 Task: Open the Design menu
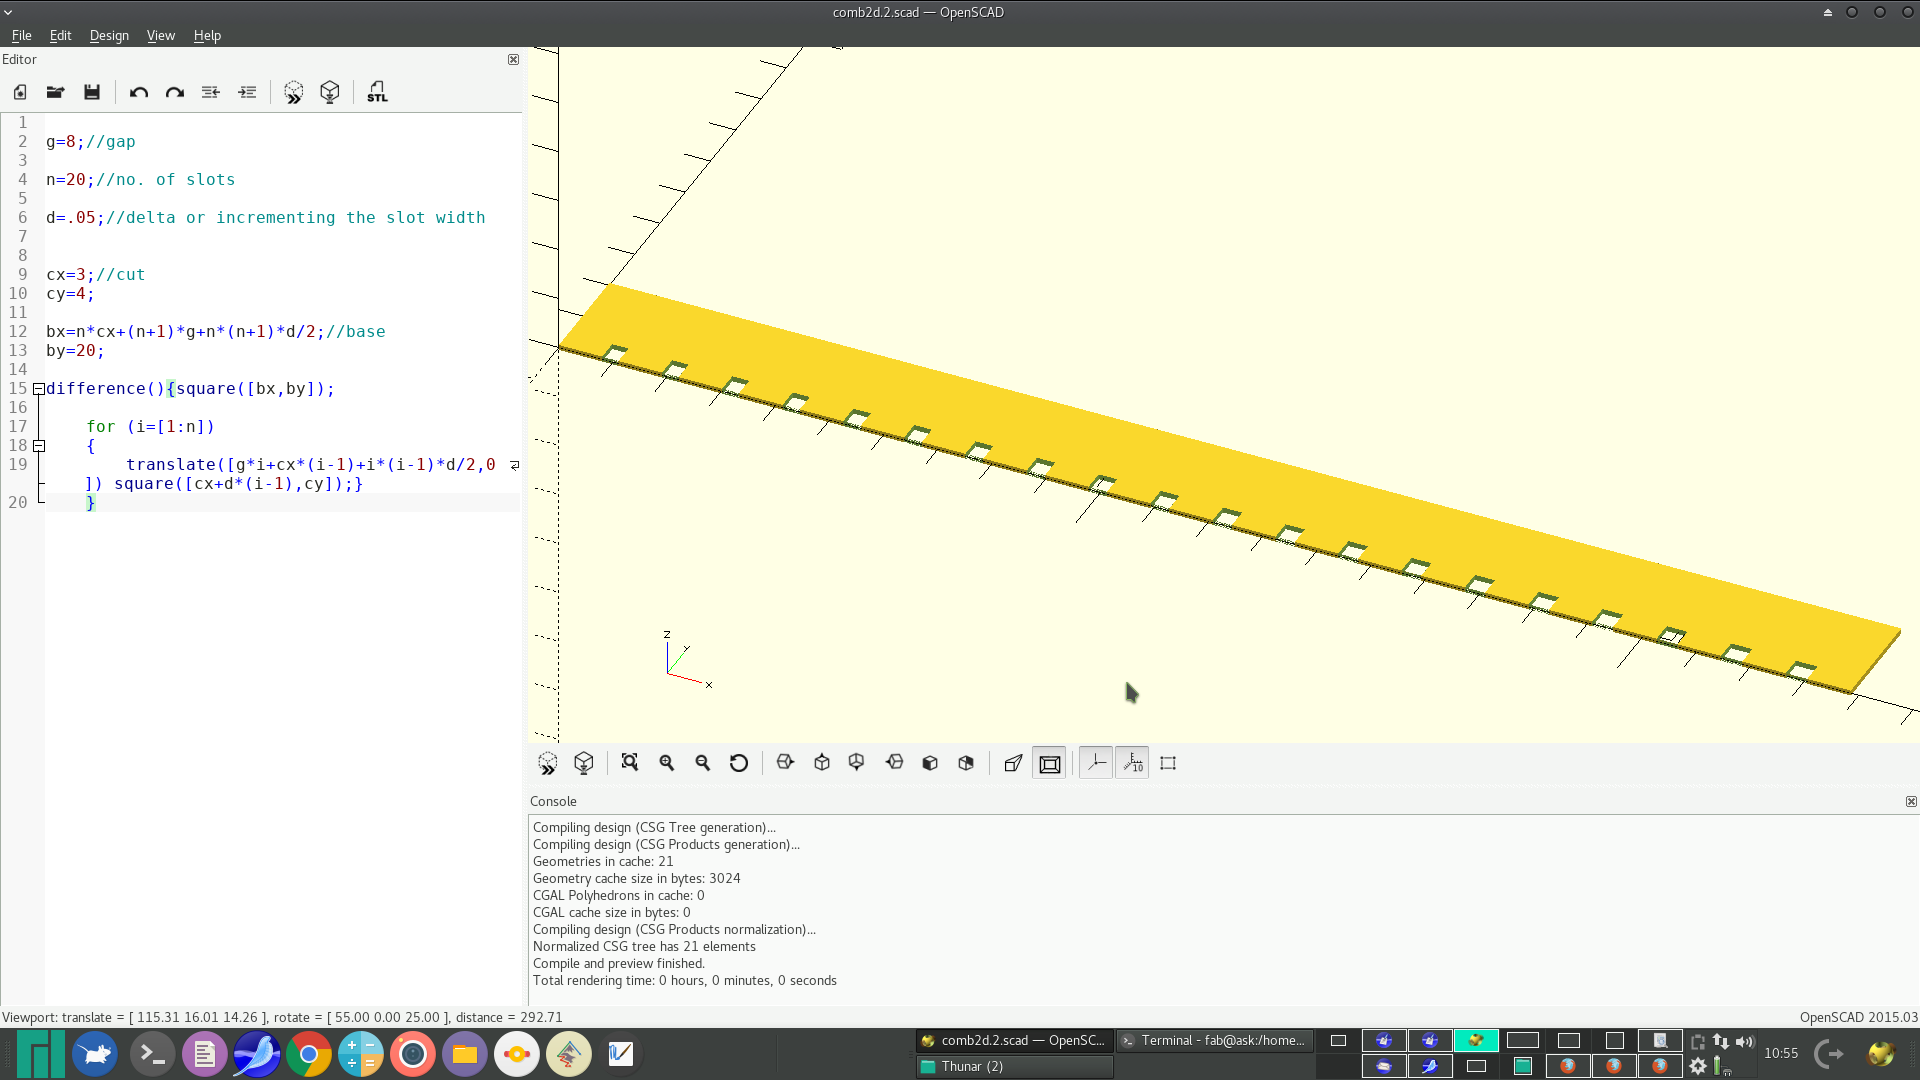(x=109, y=35)
